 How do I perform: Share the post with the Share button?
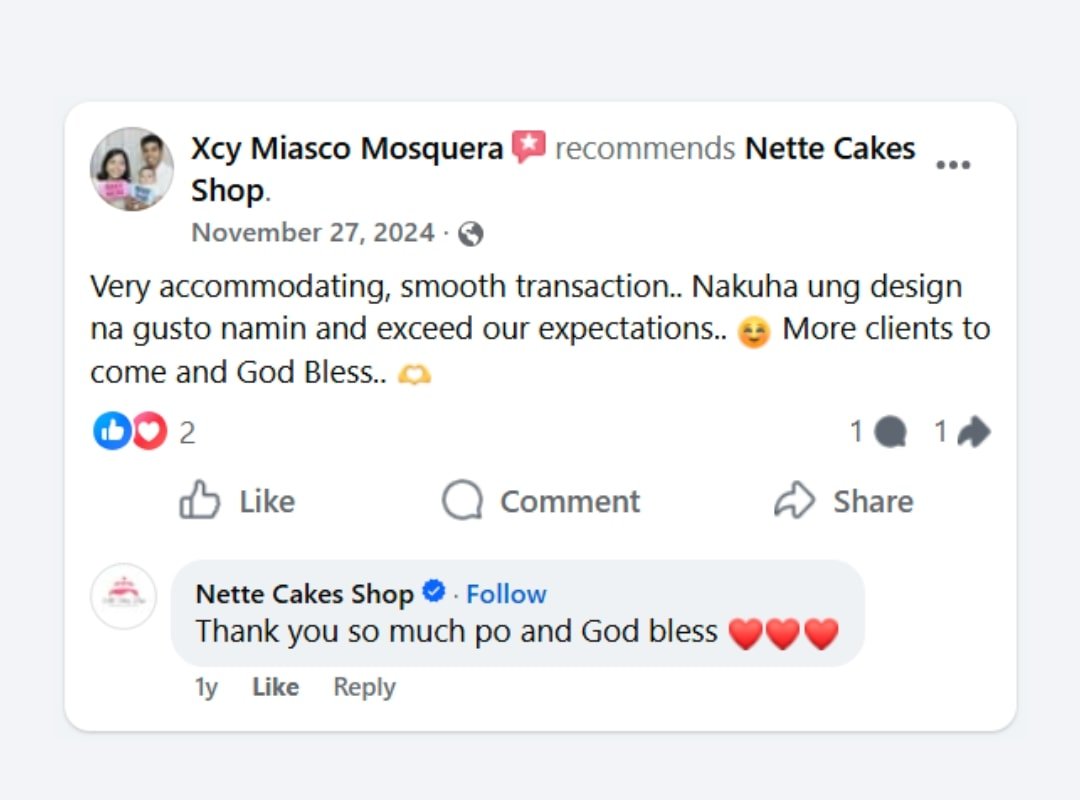844,501
